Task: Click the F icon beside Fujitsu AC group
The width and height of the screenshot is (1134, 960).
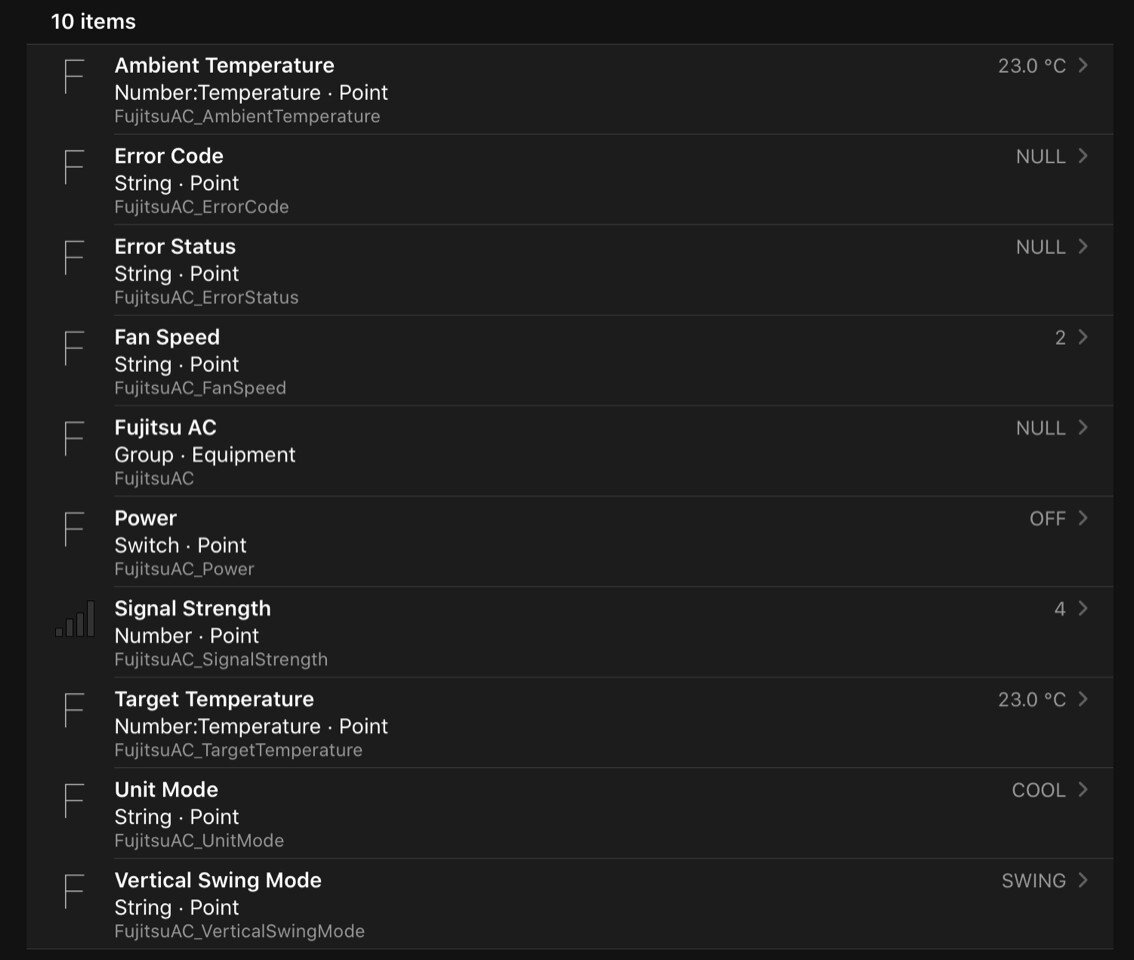Action: pos(74,438)
